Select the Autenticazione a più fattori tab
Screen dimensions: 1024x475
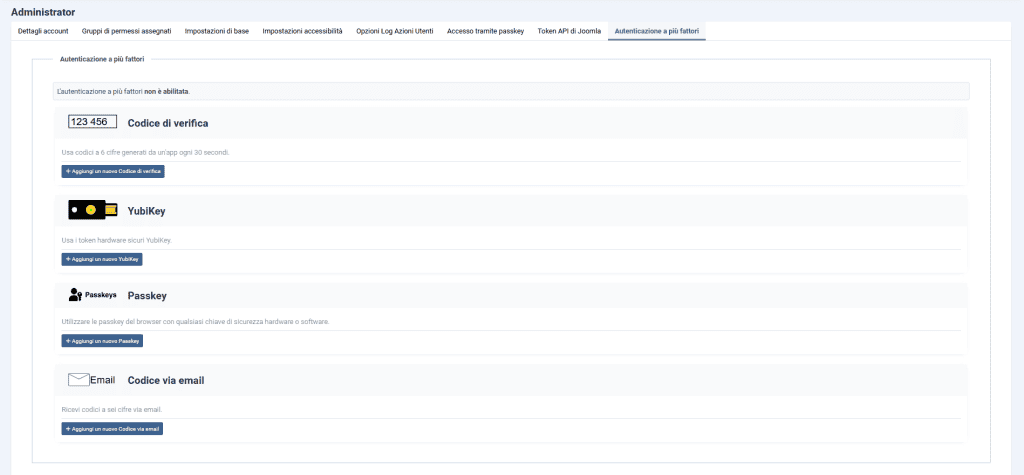656,32
